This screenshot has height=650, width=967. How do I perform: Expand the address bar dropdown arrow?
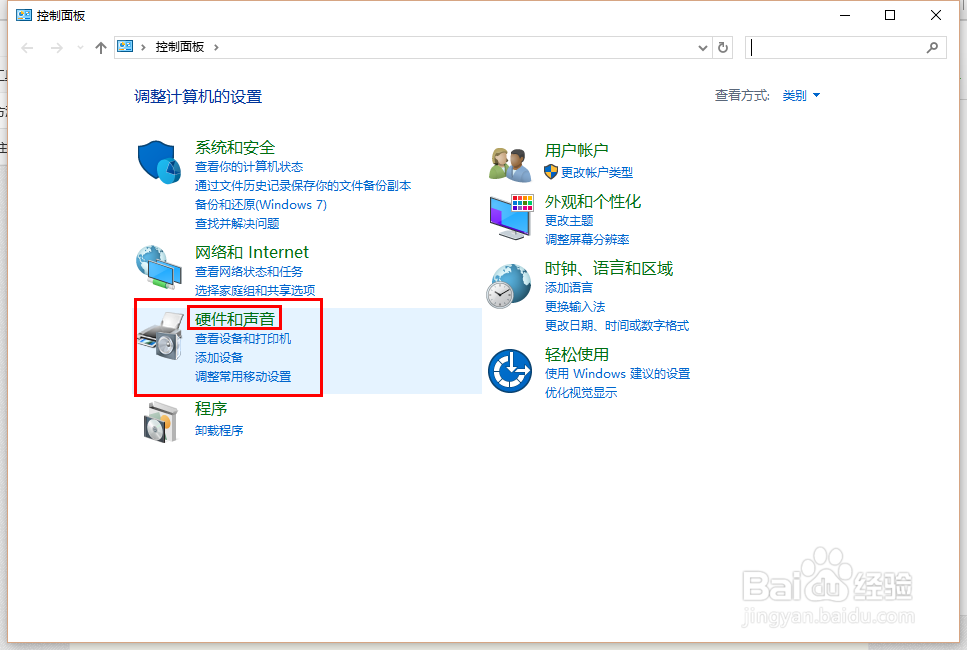(x=703, y=46)
